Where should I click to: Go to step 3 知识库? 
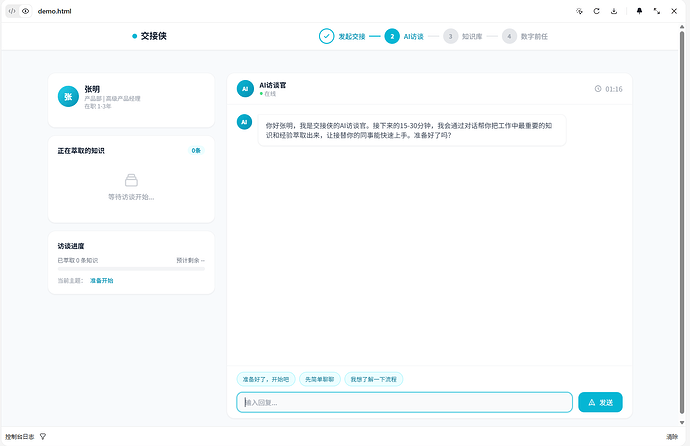[x=451, y=36]
